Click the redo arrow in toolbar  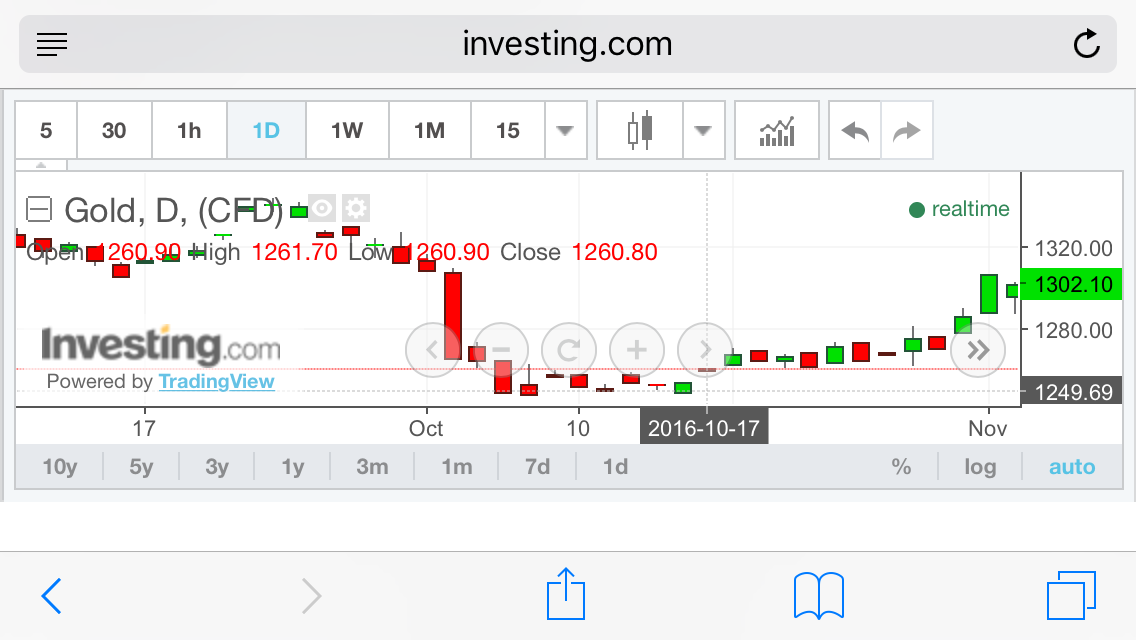point(906,130)
